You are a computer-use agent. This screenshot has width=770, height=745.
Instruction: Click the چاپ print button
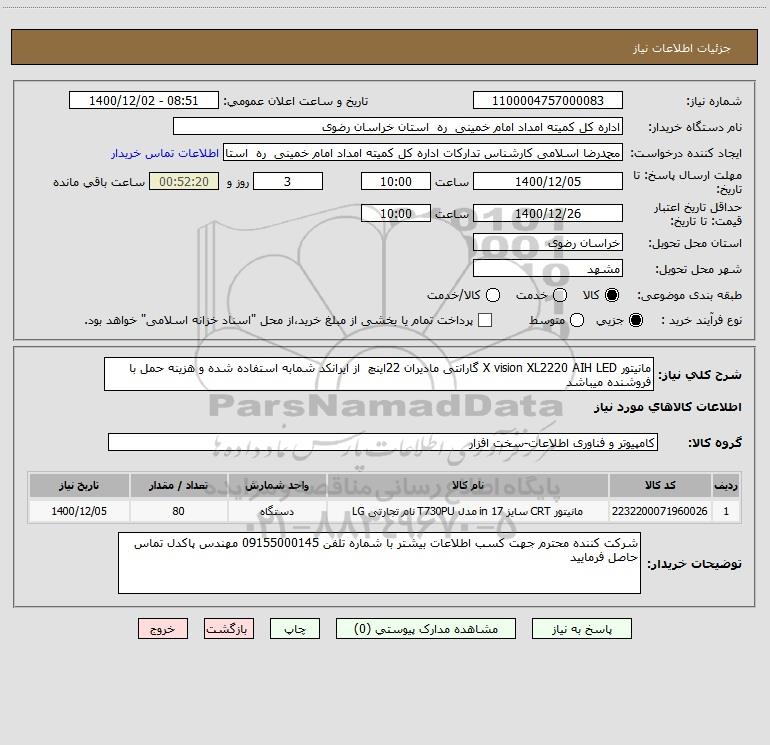tap(295, 629)
